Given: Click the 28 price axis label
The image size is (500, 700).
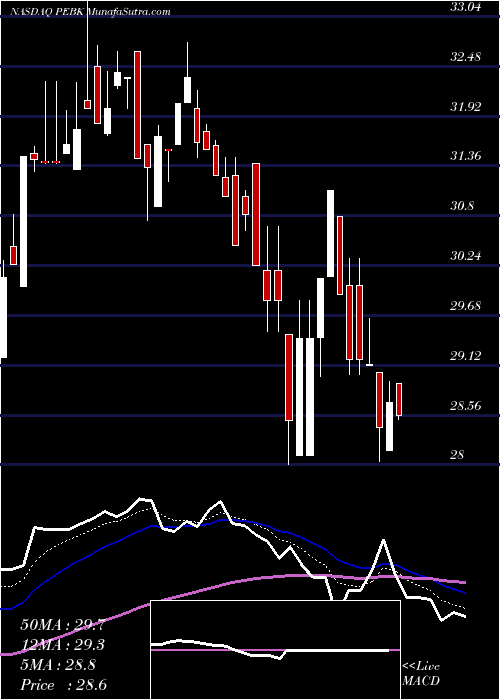Looking at the screenshot, I should tap(458, 455).
